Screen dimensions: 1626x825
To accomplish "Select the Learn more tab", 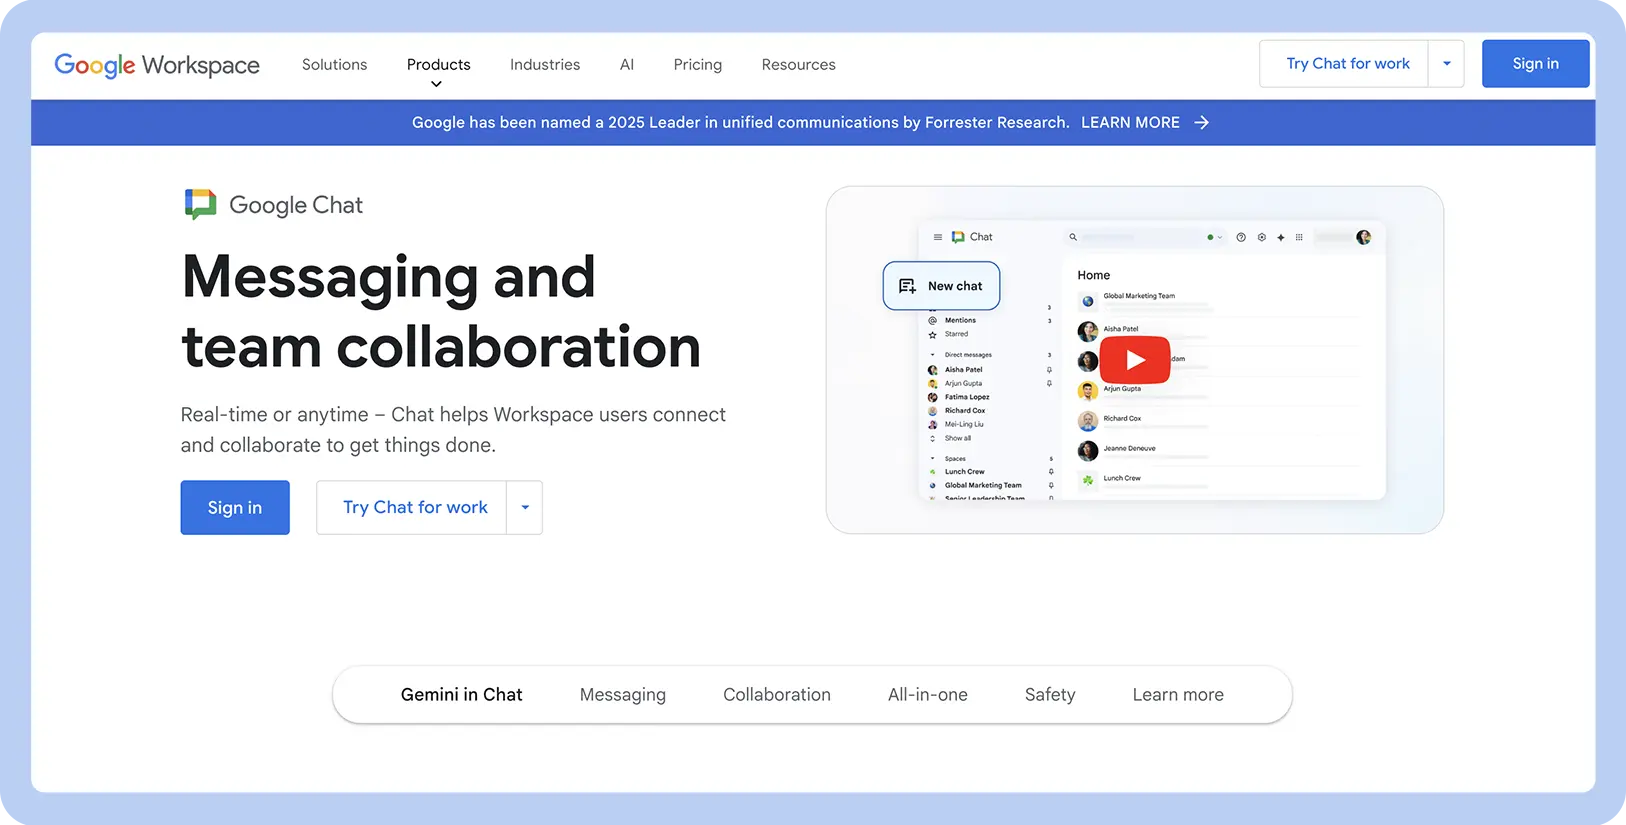I will [x=1178, y=694].
